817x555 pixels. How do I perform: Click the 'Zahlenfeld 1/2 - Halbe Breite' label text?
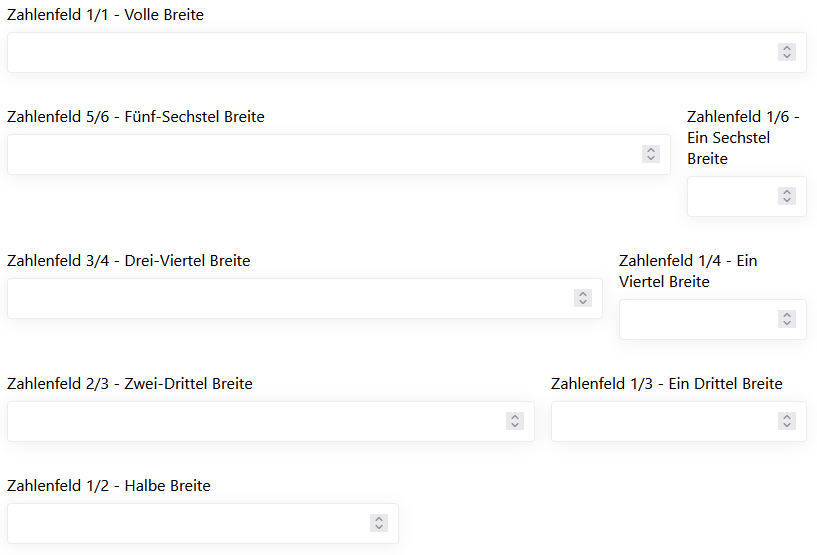pyautogui.click(x=109, y=486)
